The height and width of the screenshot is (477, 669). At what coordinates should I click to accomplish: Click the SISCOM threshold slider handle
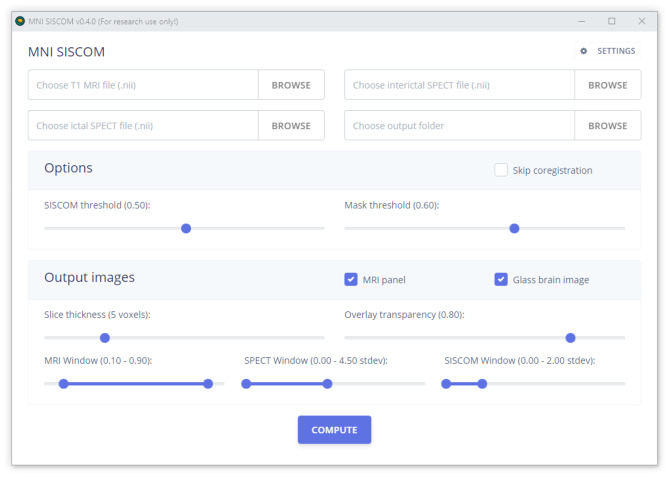[186, 228]
